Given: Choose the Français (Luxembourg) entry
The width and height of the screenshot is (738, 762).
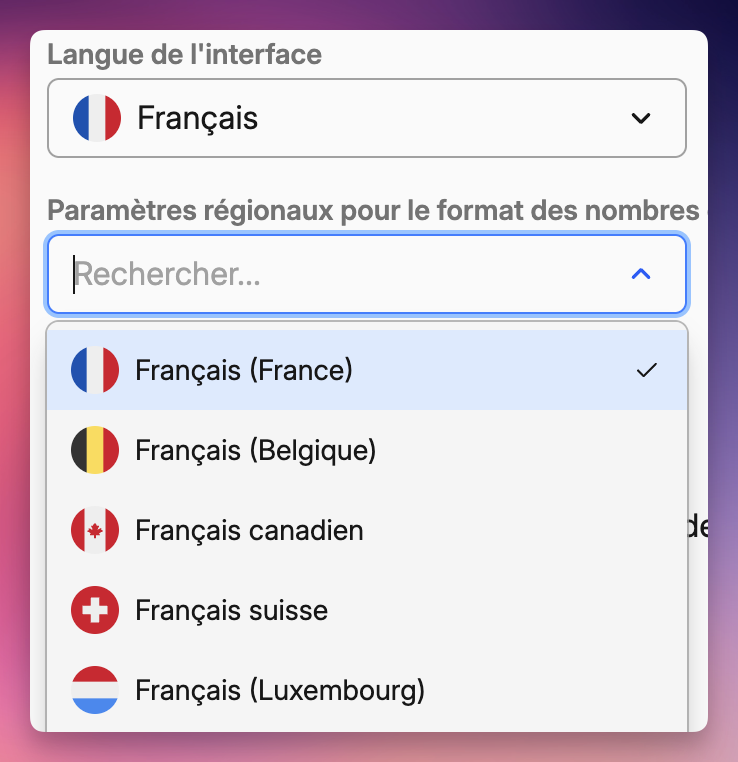Looking at the screenshot, I should tap(280, 690).
